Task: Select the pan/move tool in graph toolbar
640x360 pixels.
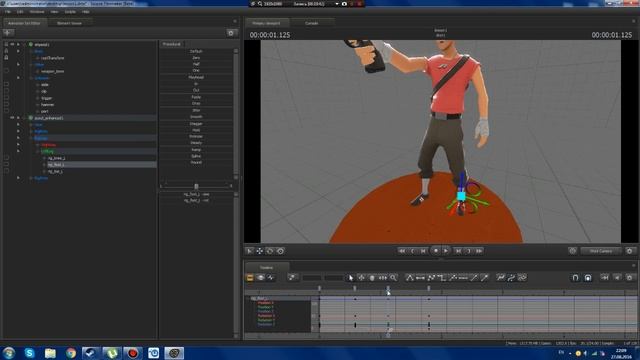Action: (361, 278)
